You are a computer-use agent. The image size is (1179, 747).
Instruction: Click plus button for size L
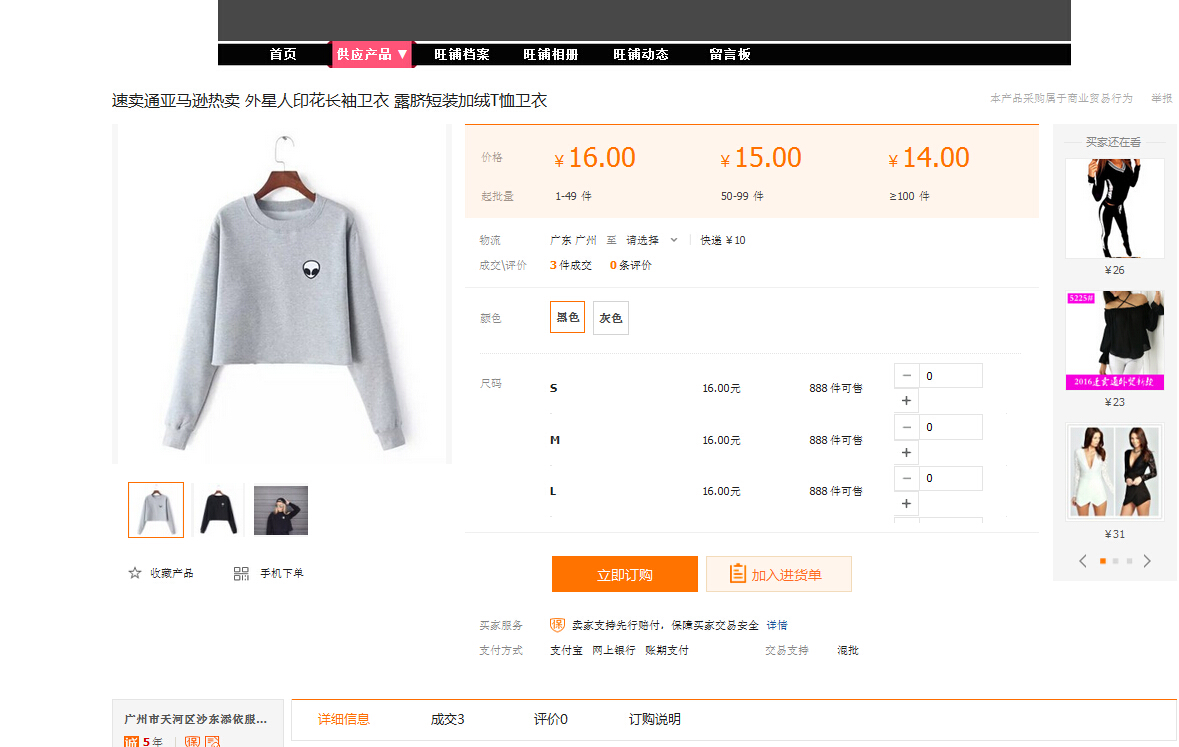[906, 504]
